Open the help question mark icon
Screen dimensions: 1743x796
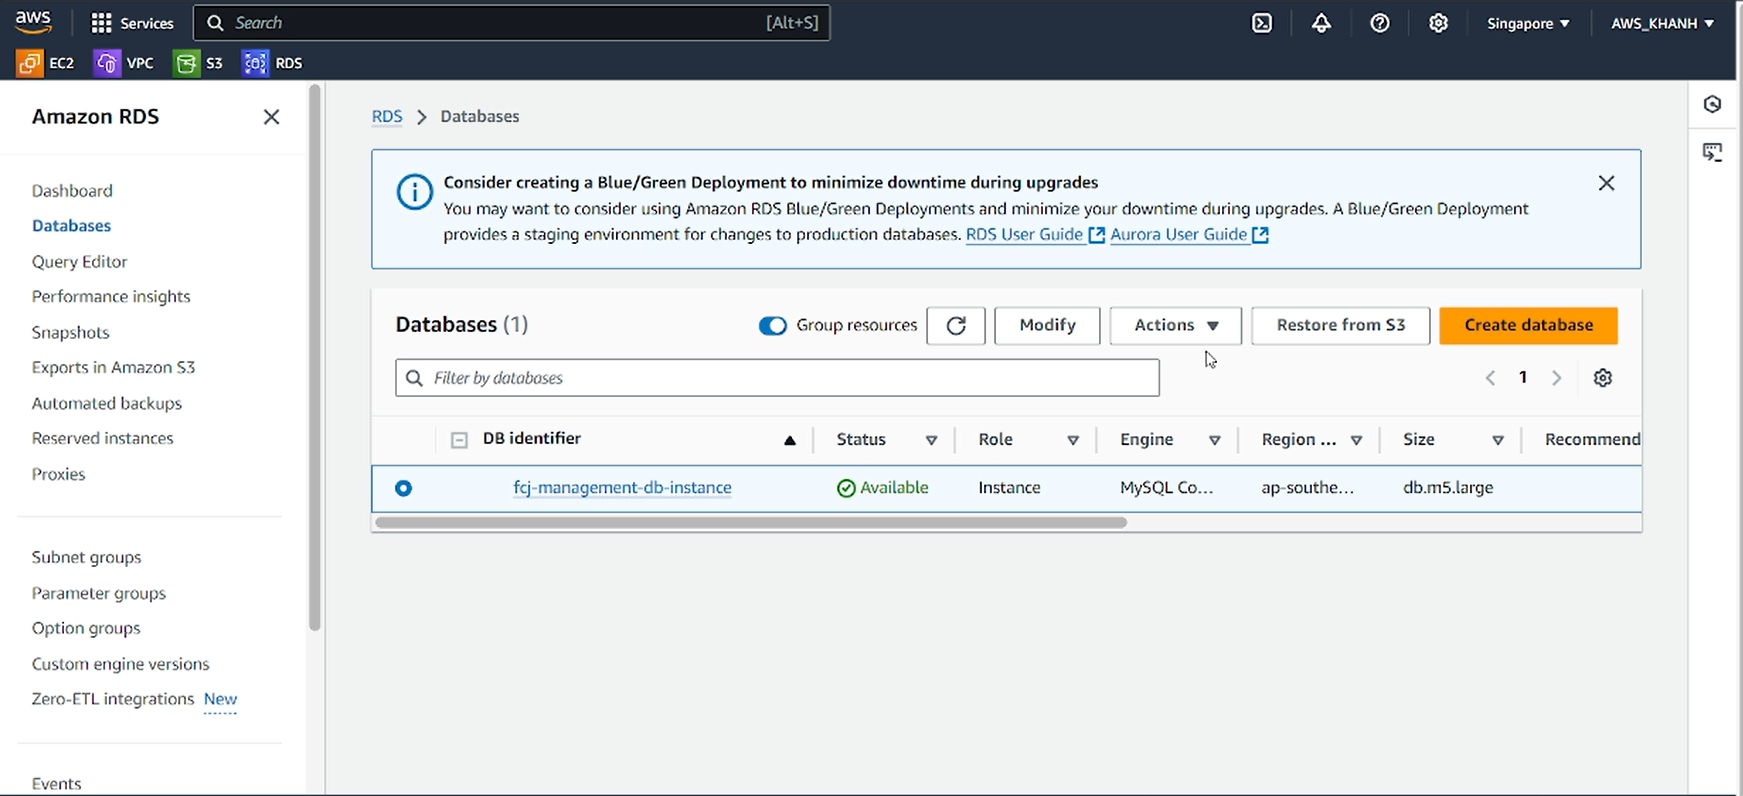pyautogui.click(x=1380, y=23)
